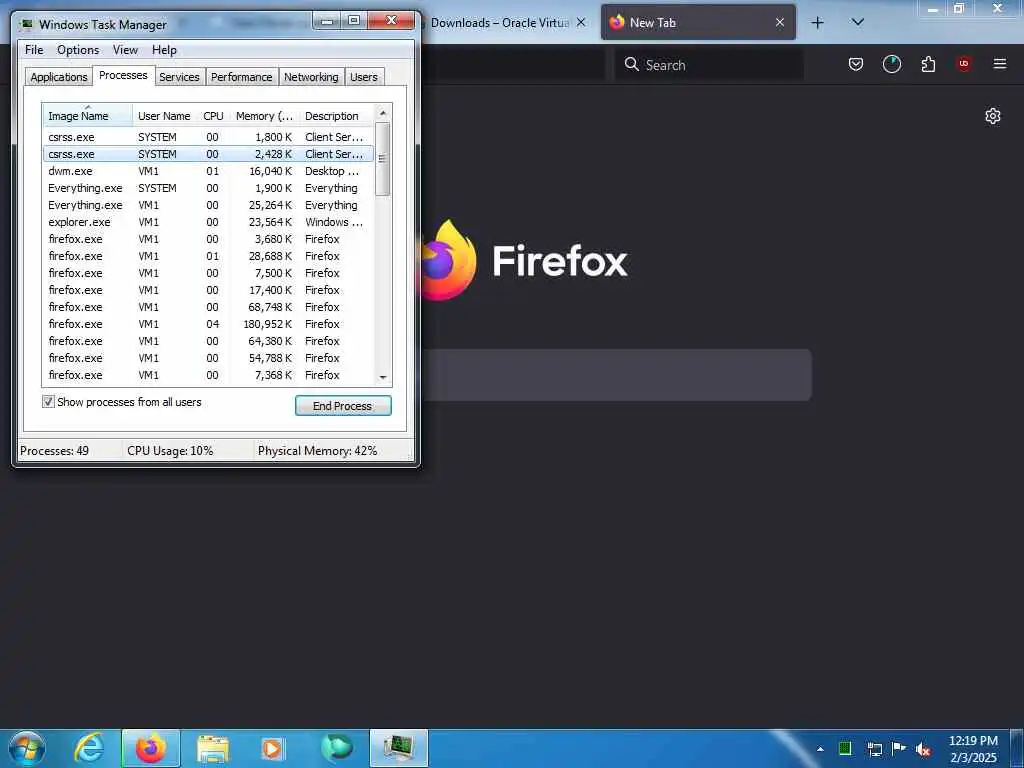Sort by User Name column header
Viewport: 1024px width, 768px height.
click(165, 116)
